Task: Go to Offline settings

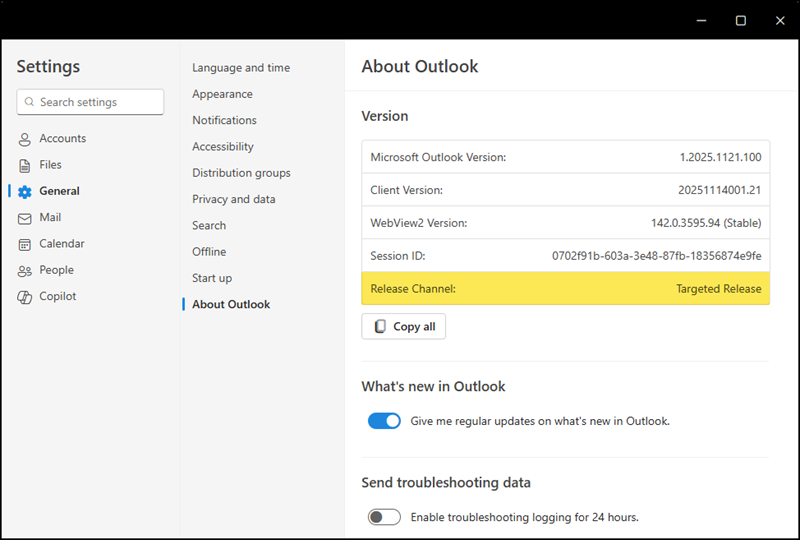Action: (209, 252)
